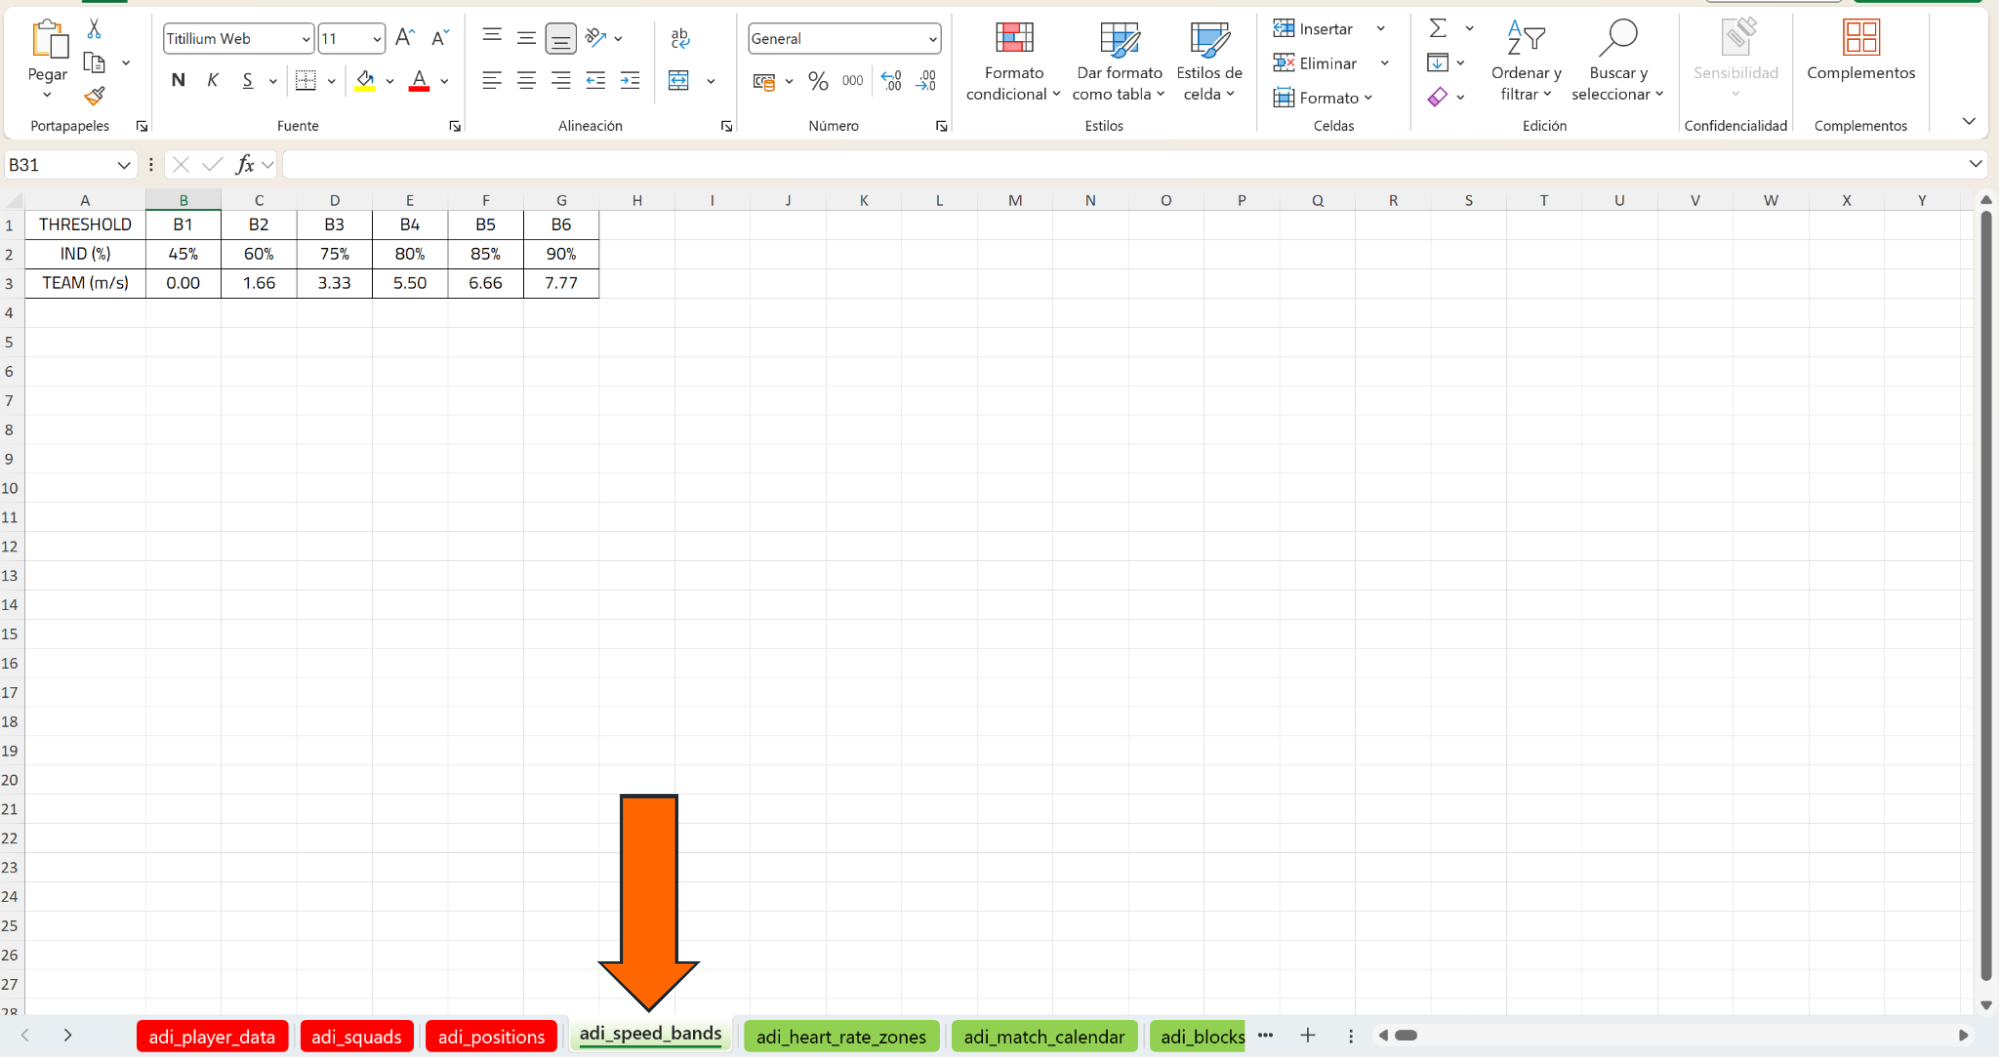Image resolution: width=1999 pixels, height=1058 pixels.
Task: Click decrease decimal places icon
Action: pyautogui.click(x=926, y=81)
